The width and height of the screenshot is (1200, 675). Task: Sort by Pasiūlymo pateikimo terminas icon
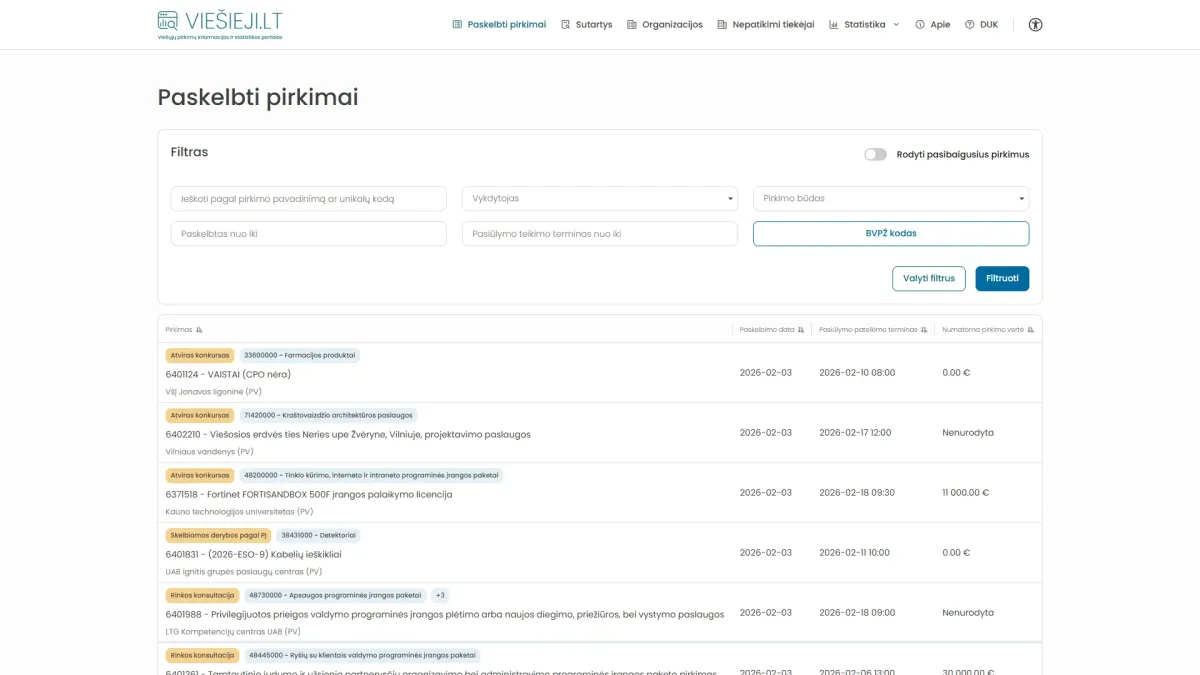click(924, 330)
